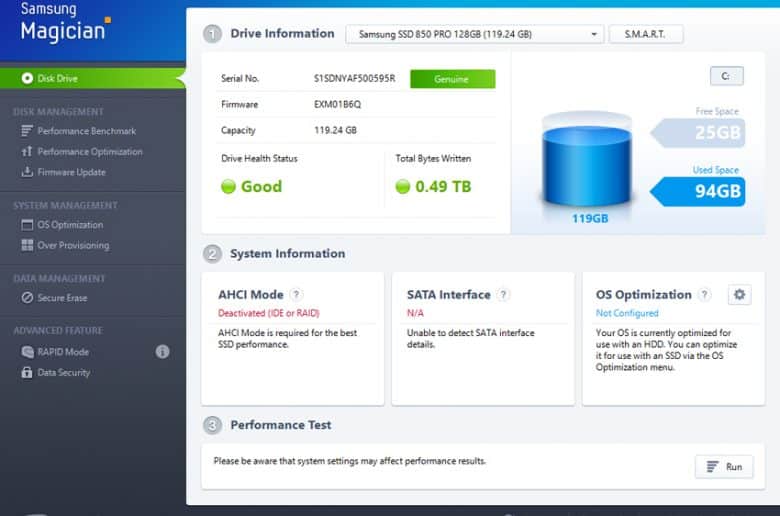Click the 94GB Used Space indicator
This screenshot has height=516, width=780.
[698, 191]
